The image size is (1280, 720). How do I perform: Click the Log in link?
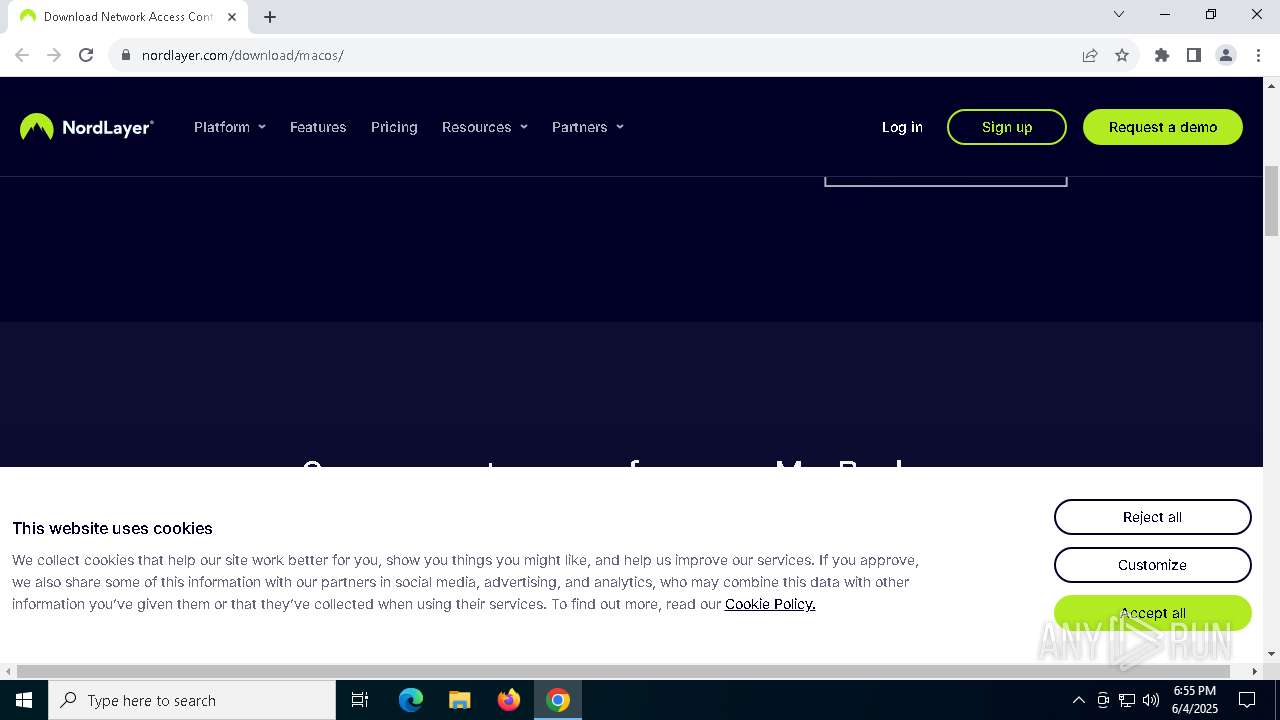click(x=902, y=127)
